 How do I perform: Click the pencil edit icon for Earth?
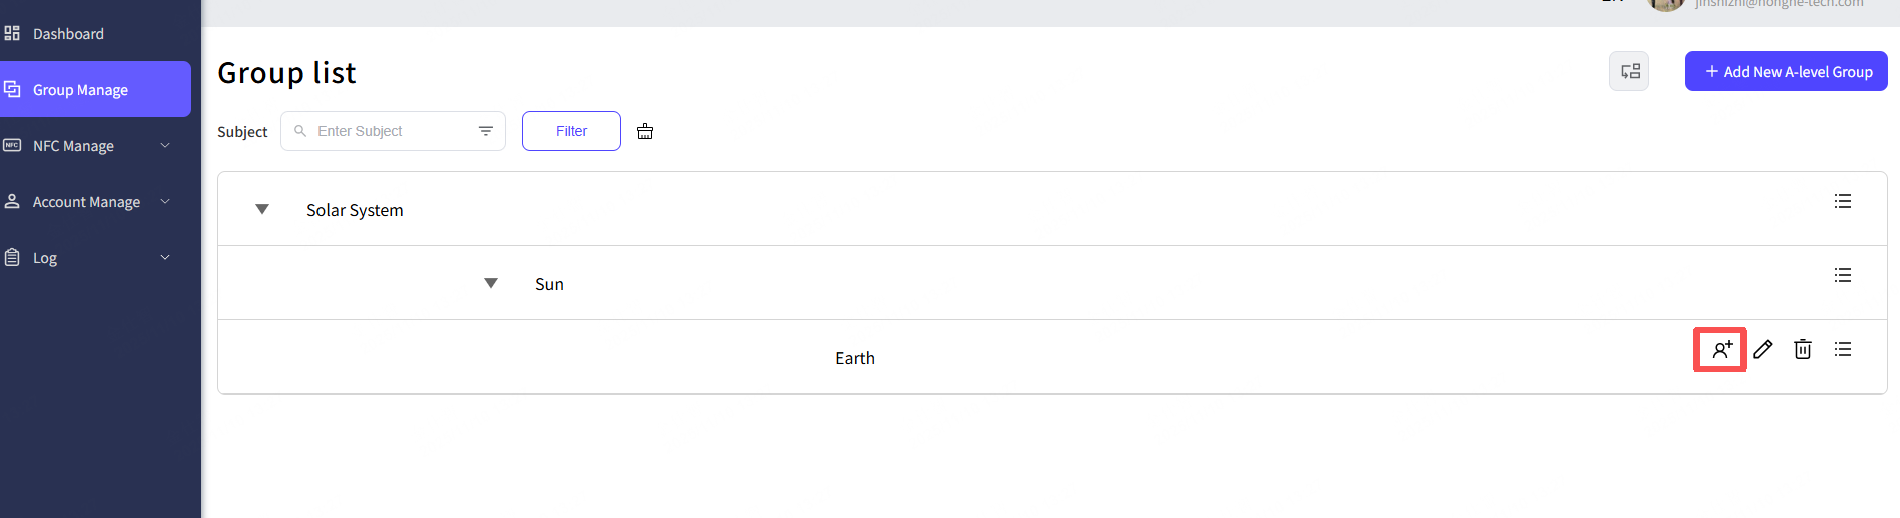click(x=1763, y=349)
